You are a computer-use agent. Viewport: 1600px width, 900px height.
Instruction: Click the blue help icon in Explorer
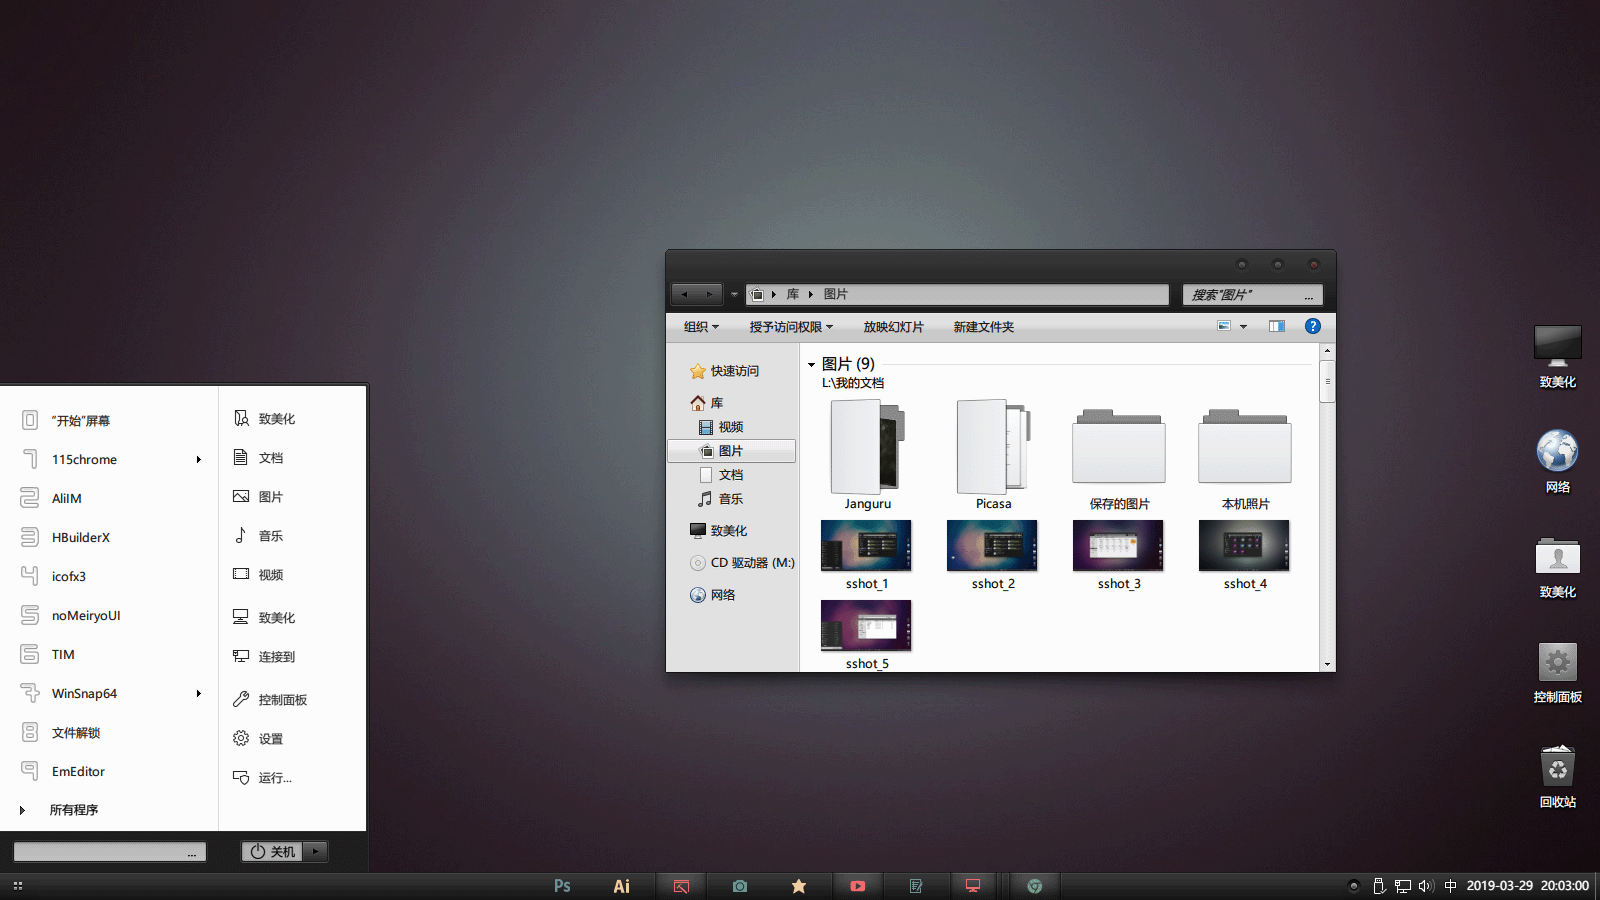[1313, 326]
